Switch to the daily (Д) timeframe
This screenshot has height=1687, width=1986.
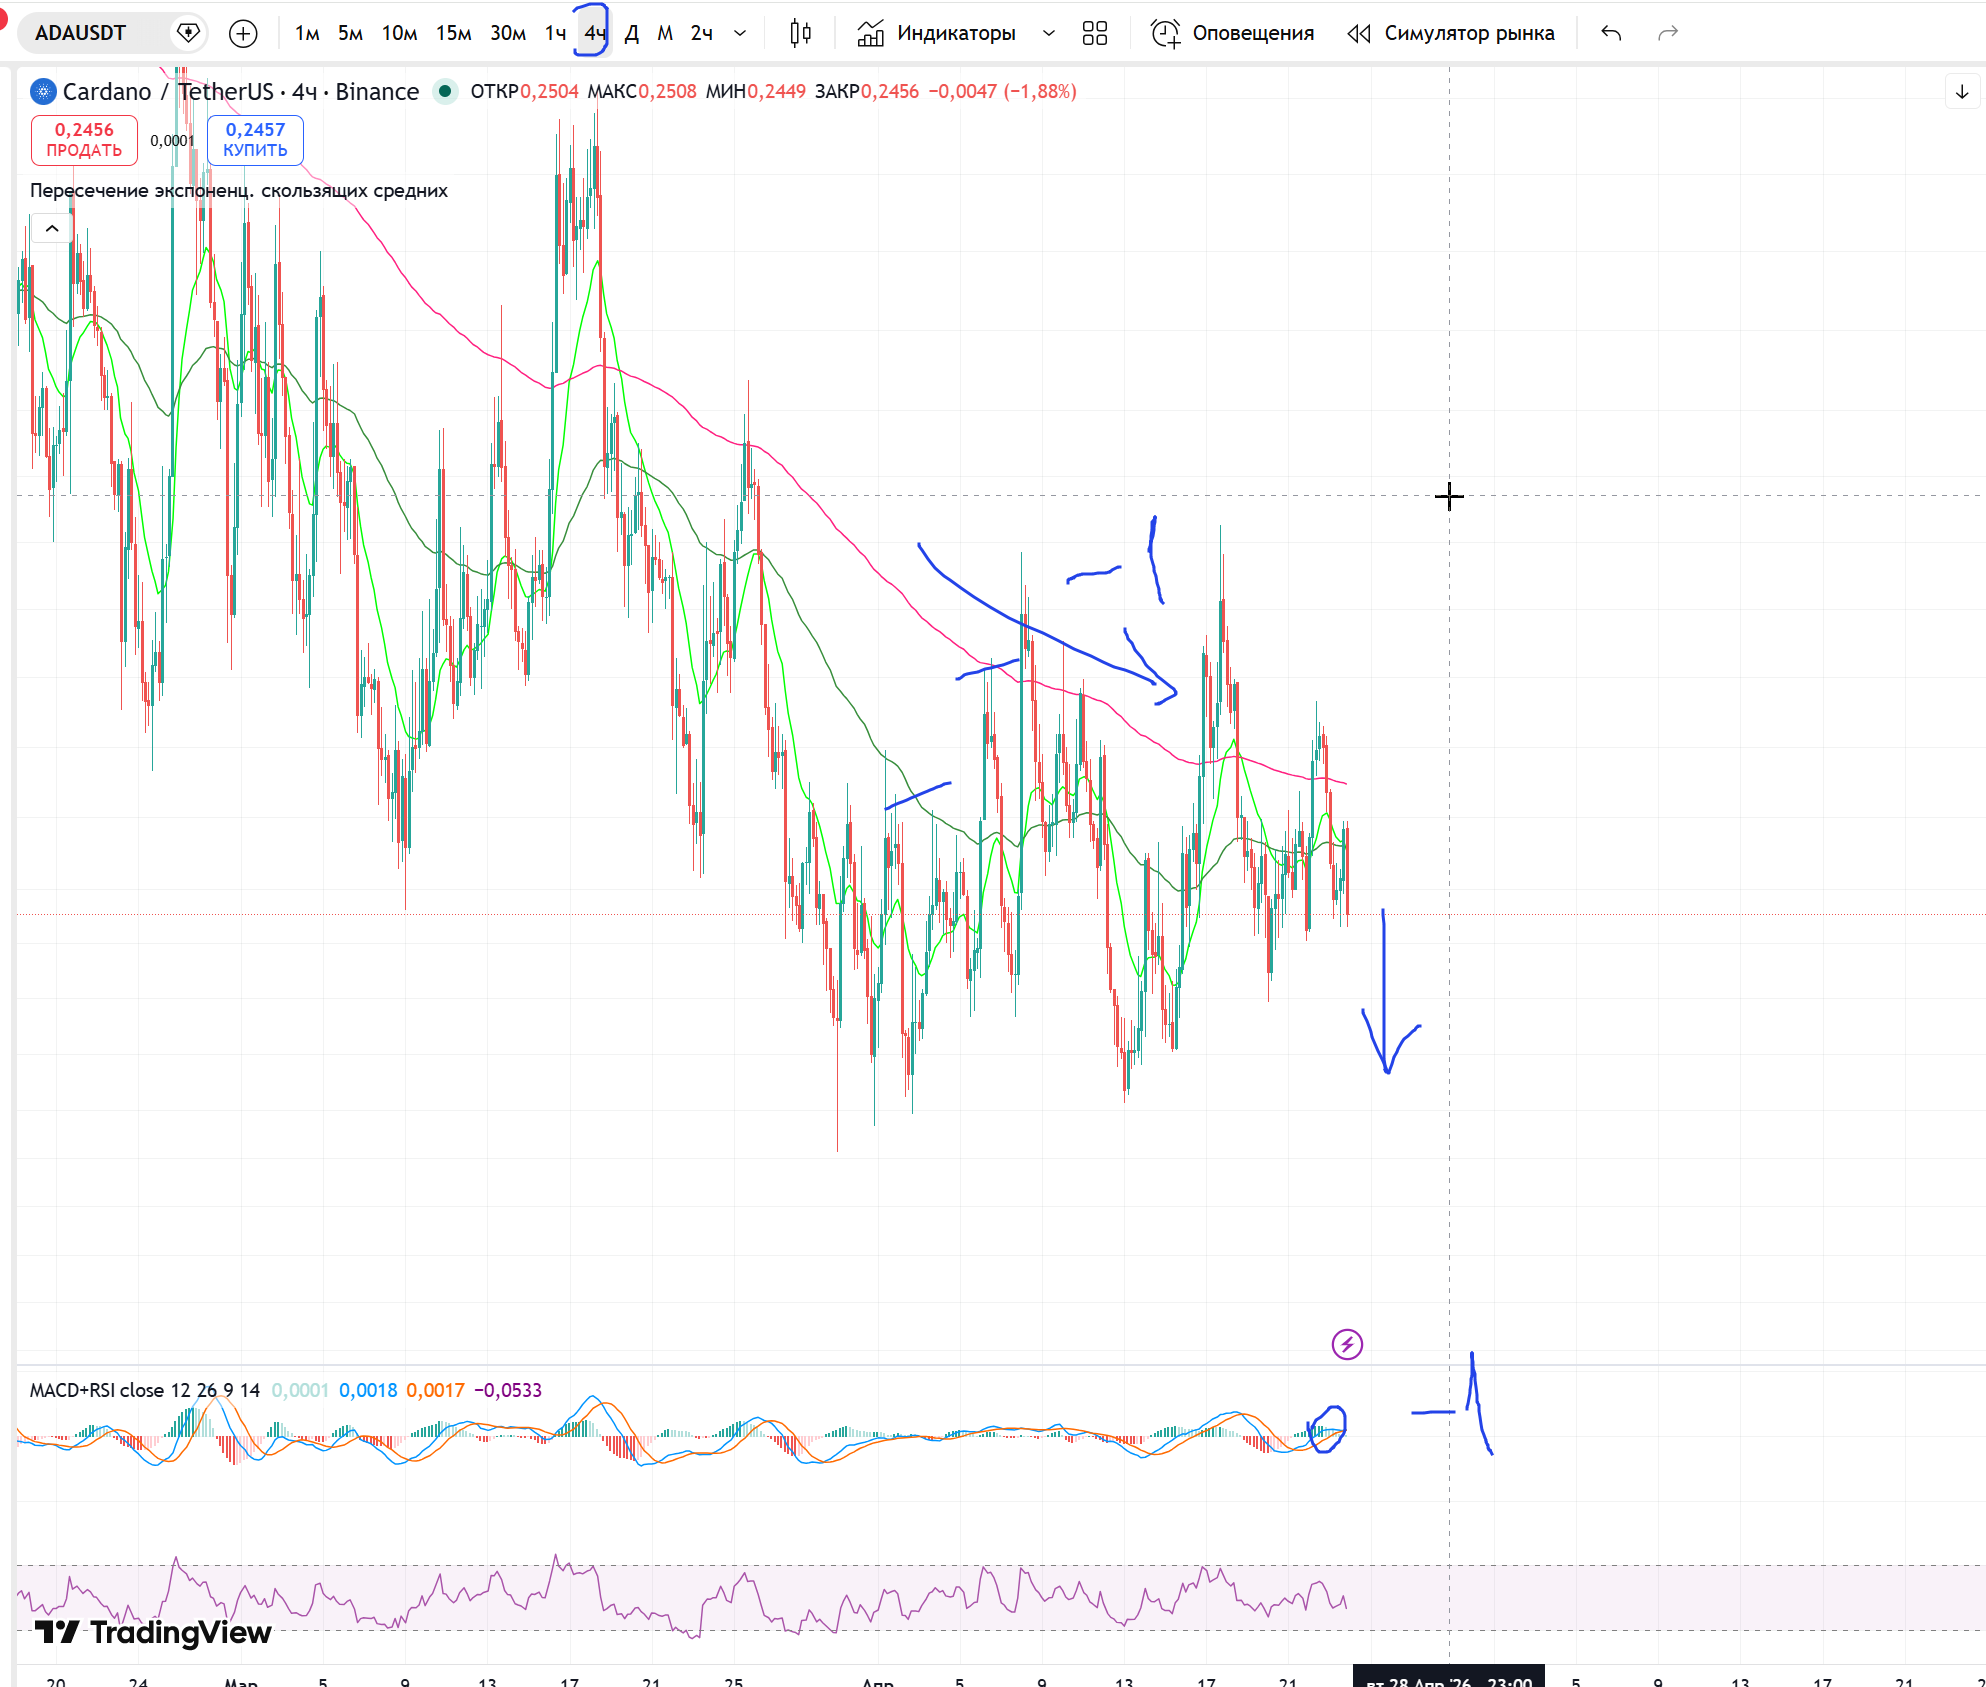(x=632, y=33)
